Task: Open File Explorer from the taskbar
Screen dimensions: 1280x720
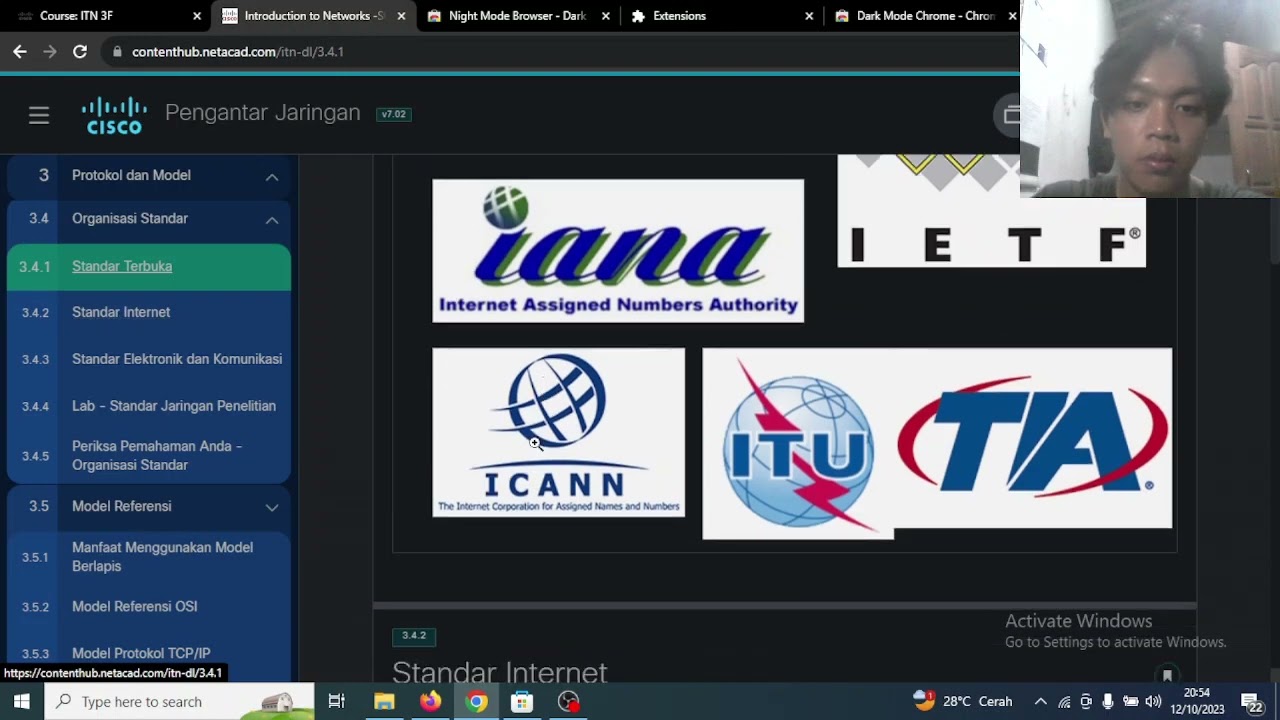Action: point(384,702)
